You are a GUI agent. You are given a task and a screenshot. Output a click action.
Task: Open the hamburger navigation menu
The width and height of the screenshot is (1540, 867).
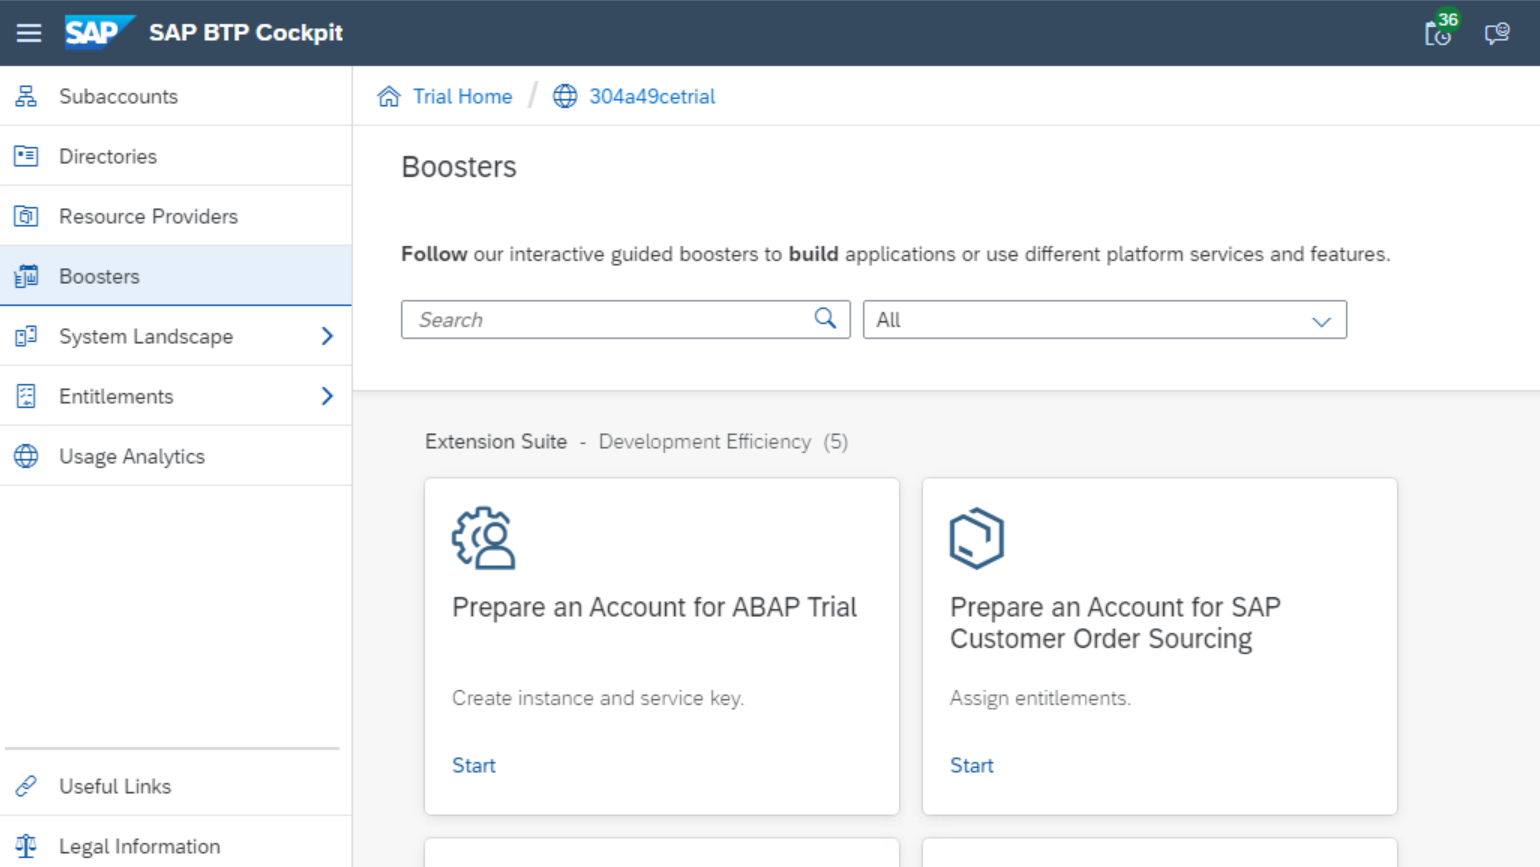[29, 33]
